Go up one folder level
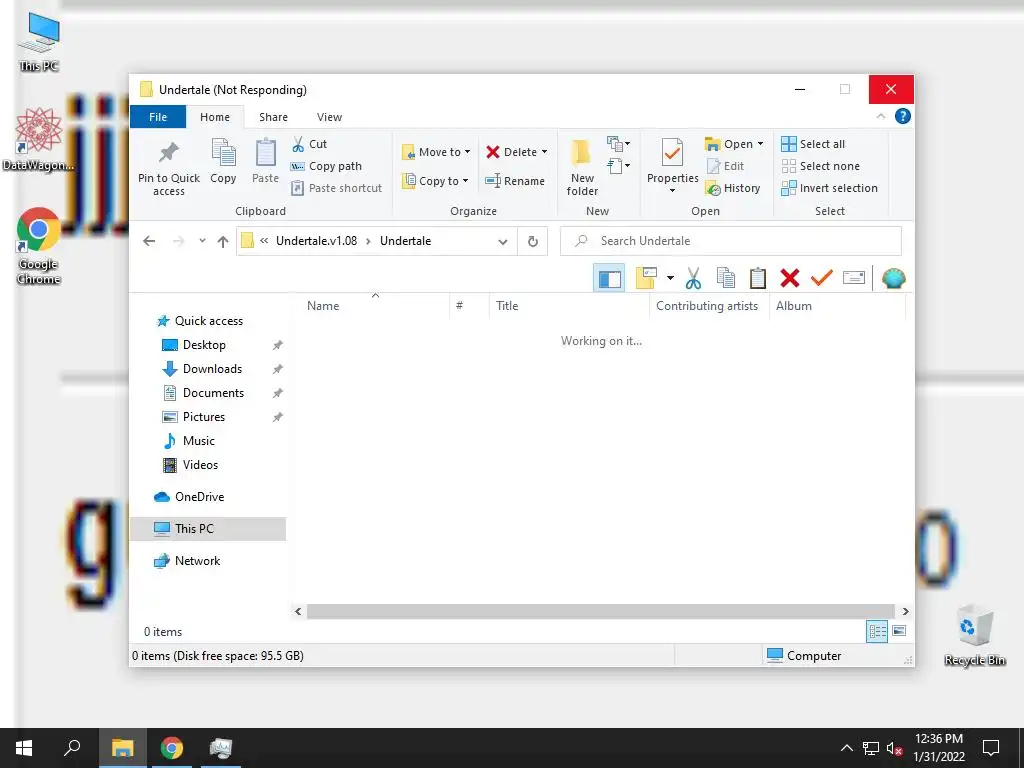This screenshot has height=768, width=1024. pos(223,242)
